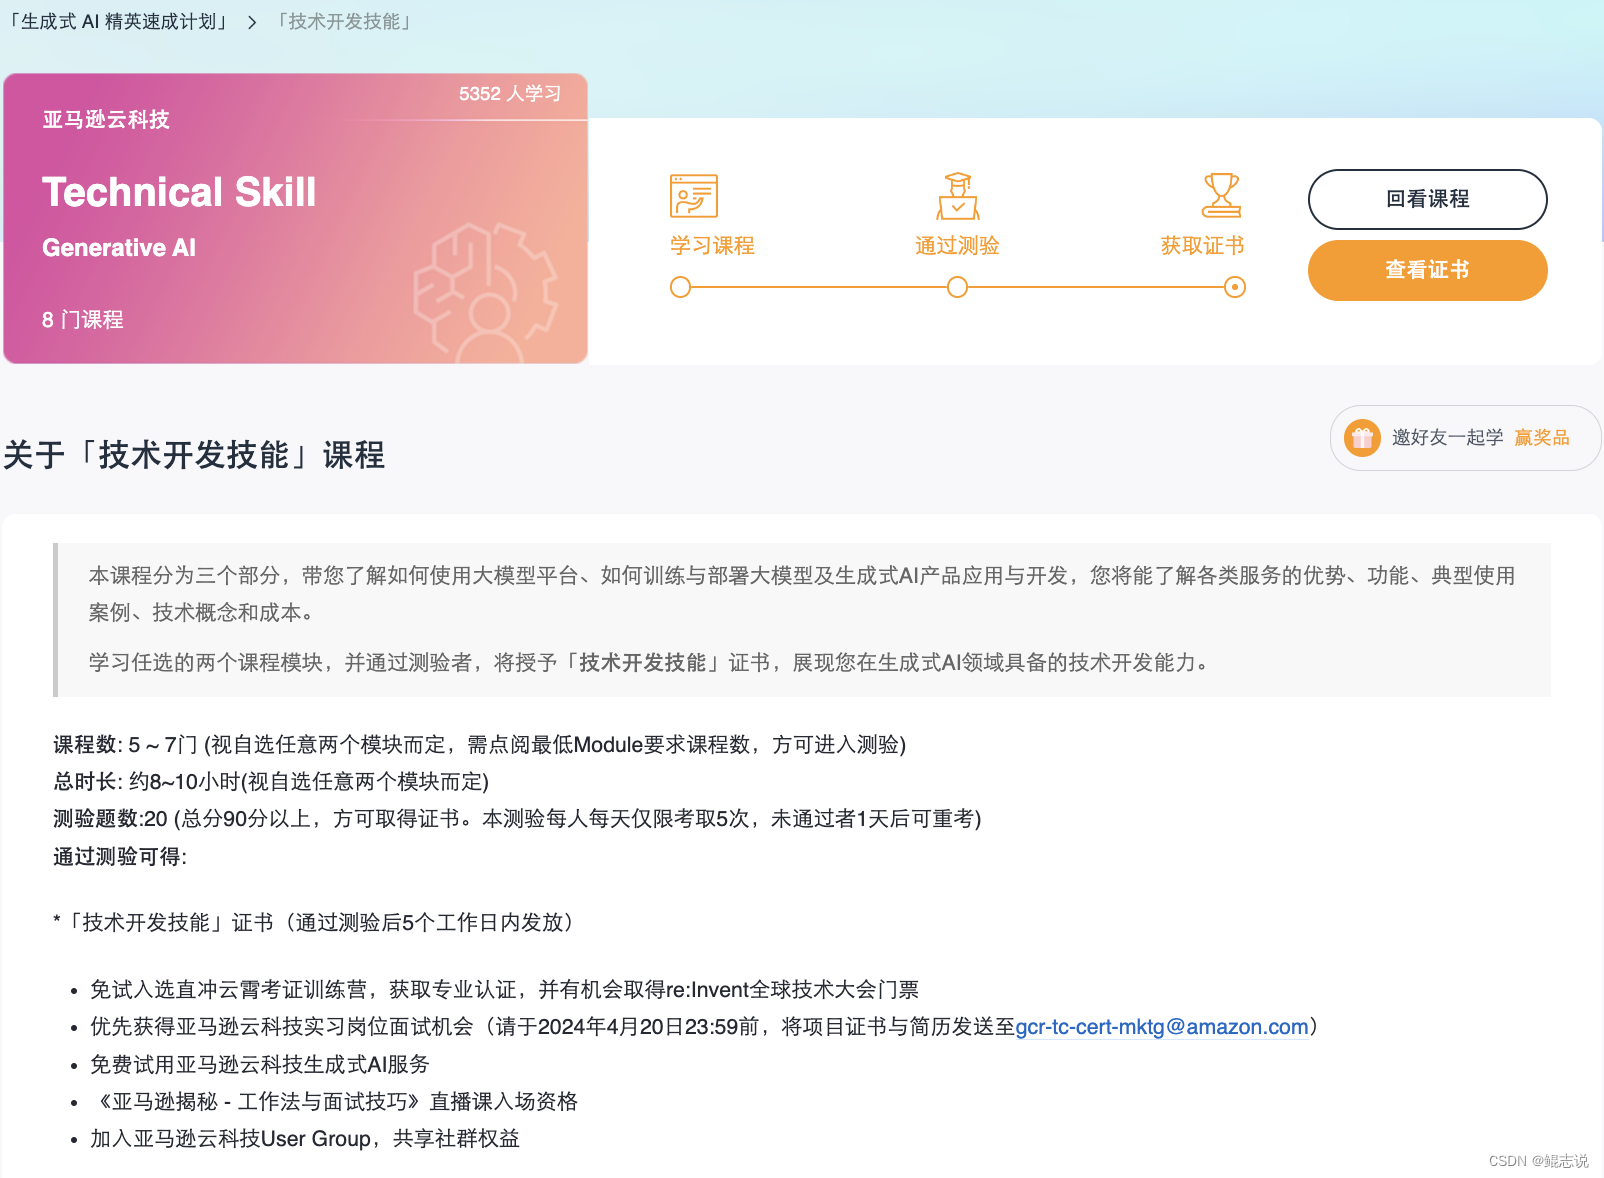
Task: Click the 免费试用亚马逊云科技生成式AI服务 bullet
Action: point(260,1065)
